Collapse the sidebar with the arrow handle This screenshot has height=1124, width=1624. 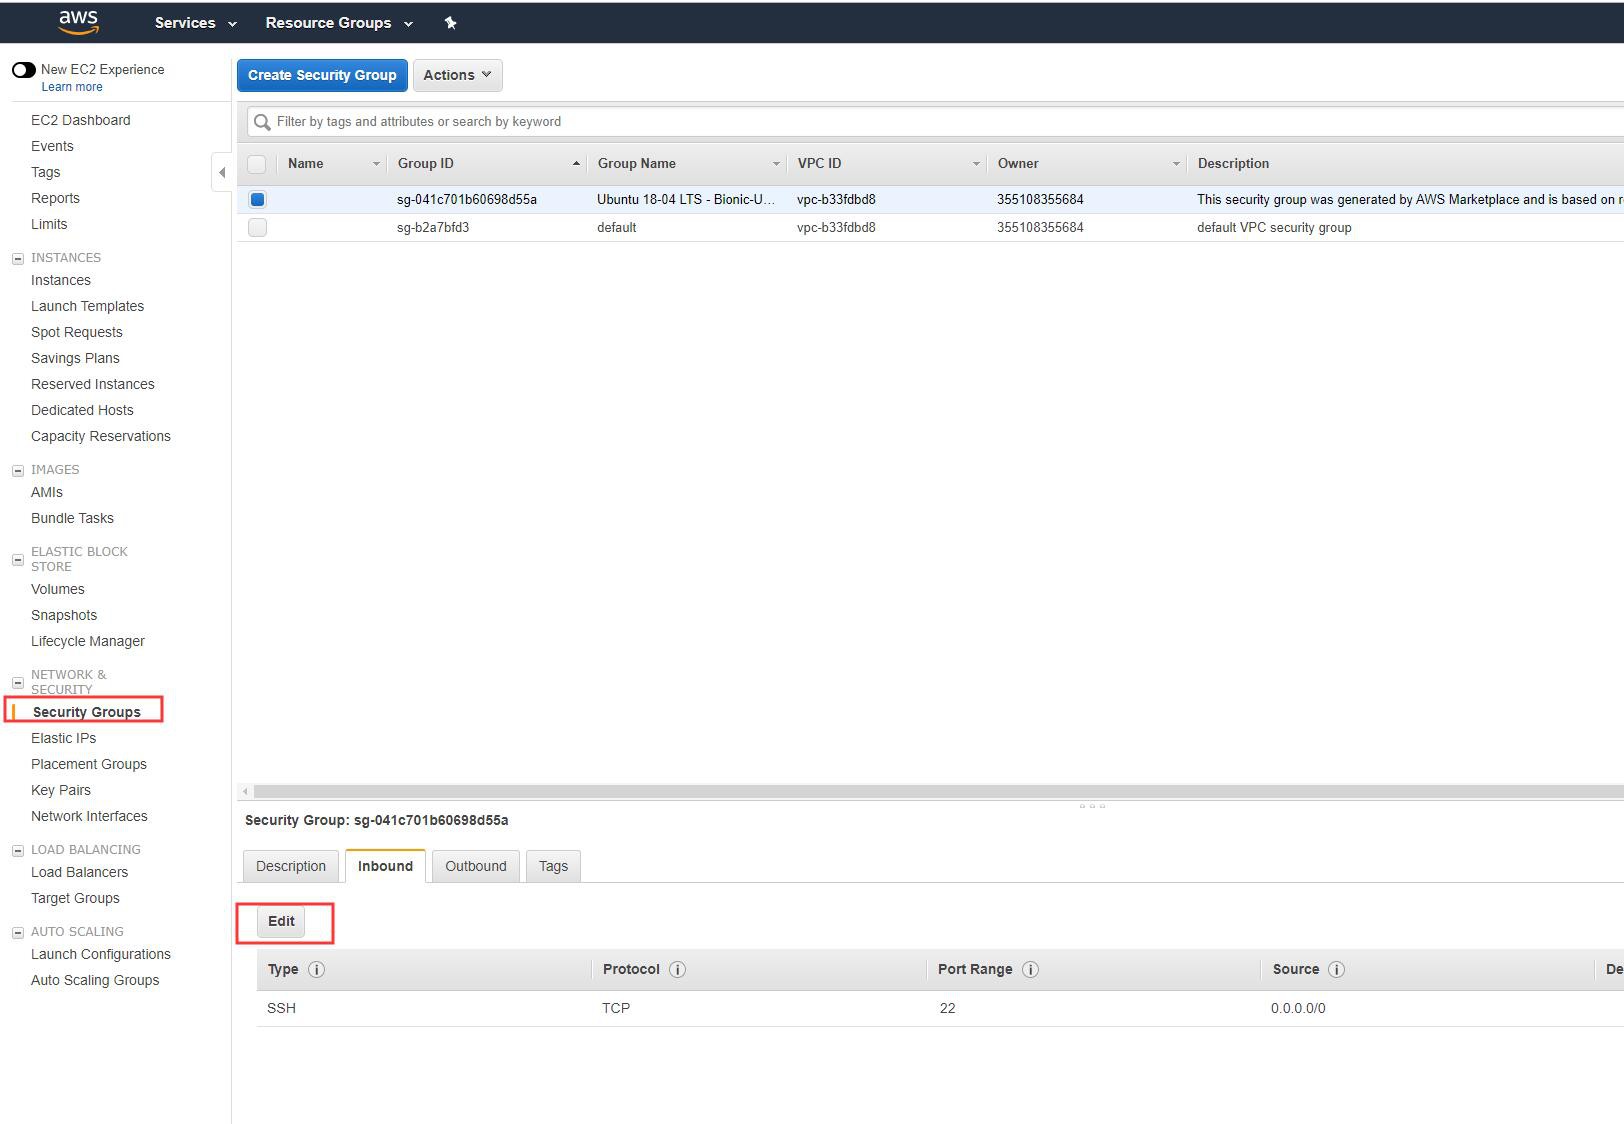222,172
